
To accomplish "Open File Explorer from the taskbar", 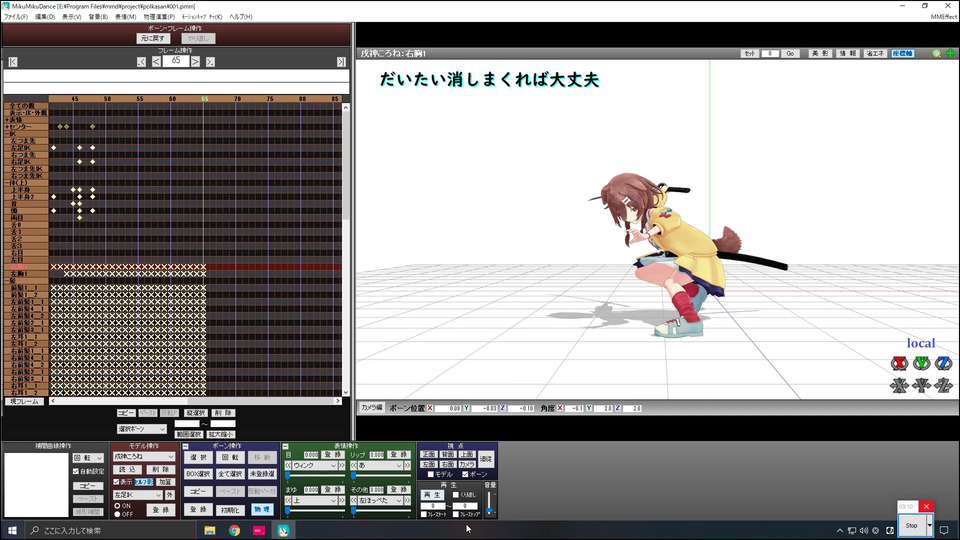I will pyautogui.click(x=210, y=530).
